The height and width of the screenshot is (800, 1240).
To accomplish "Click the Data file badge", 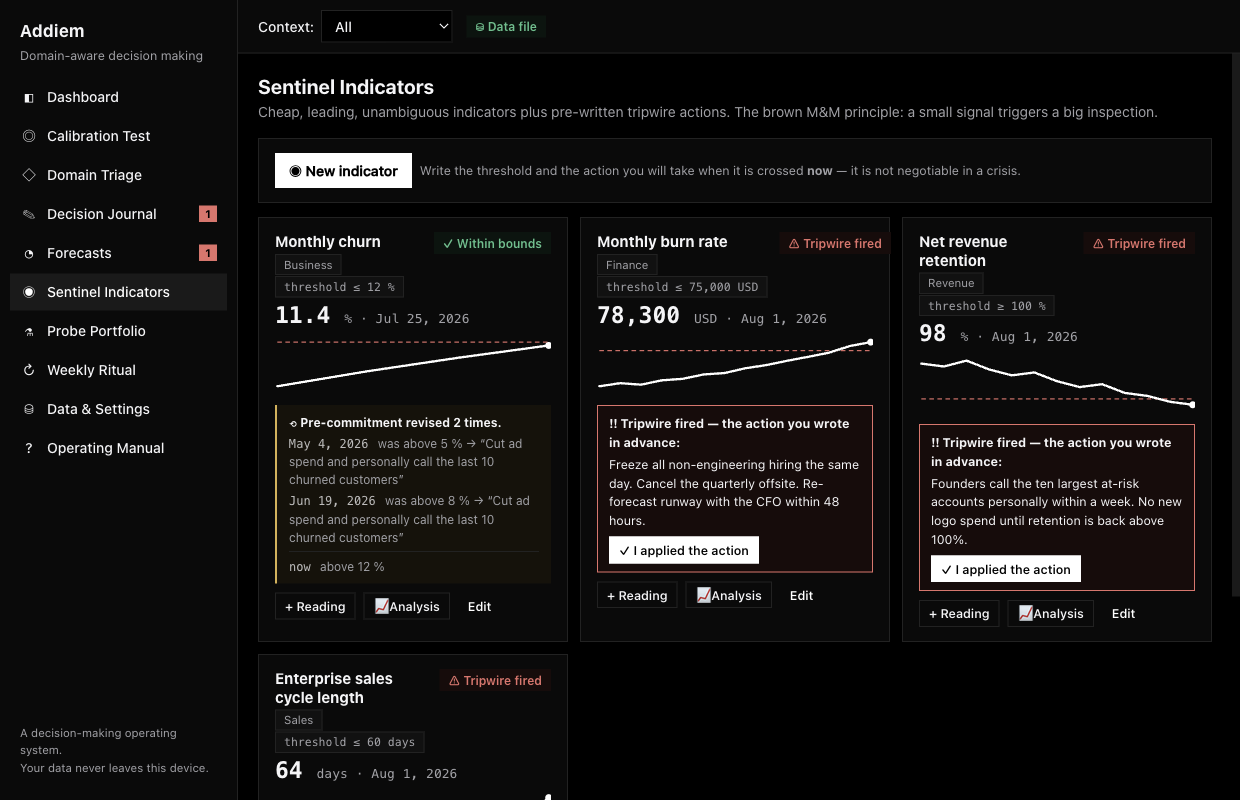I will 506,27.
